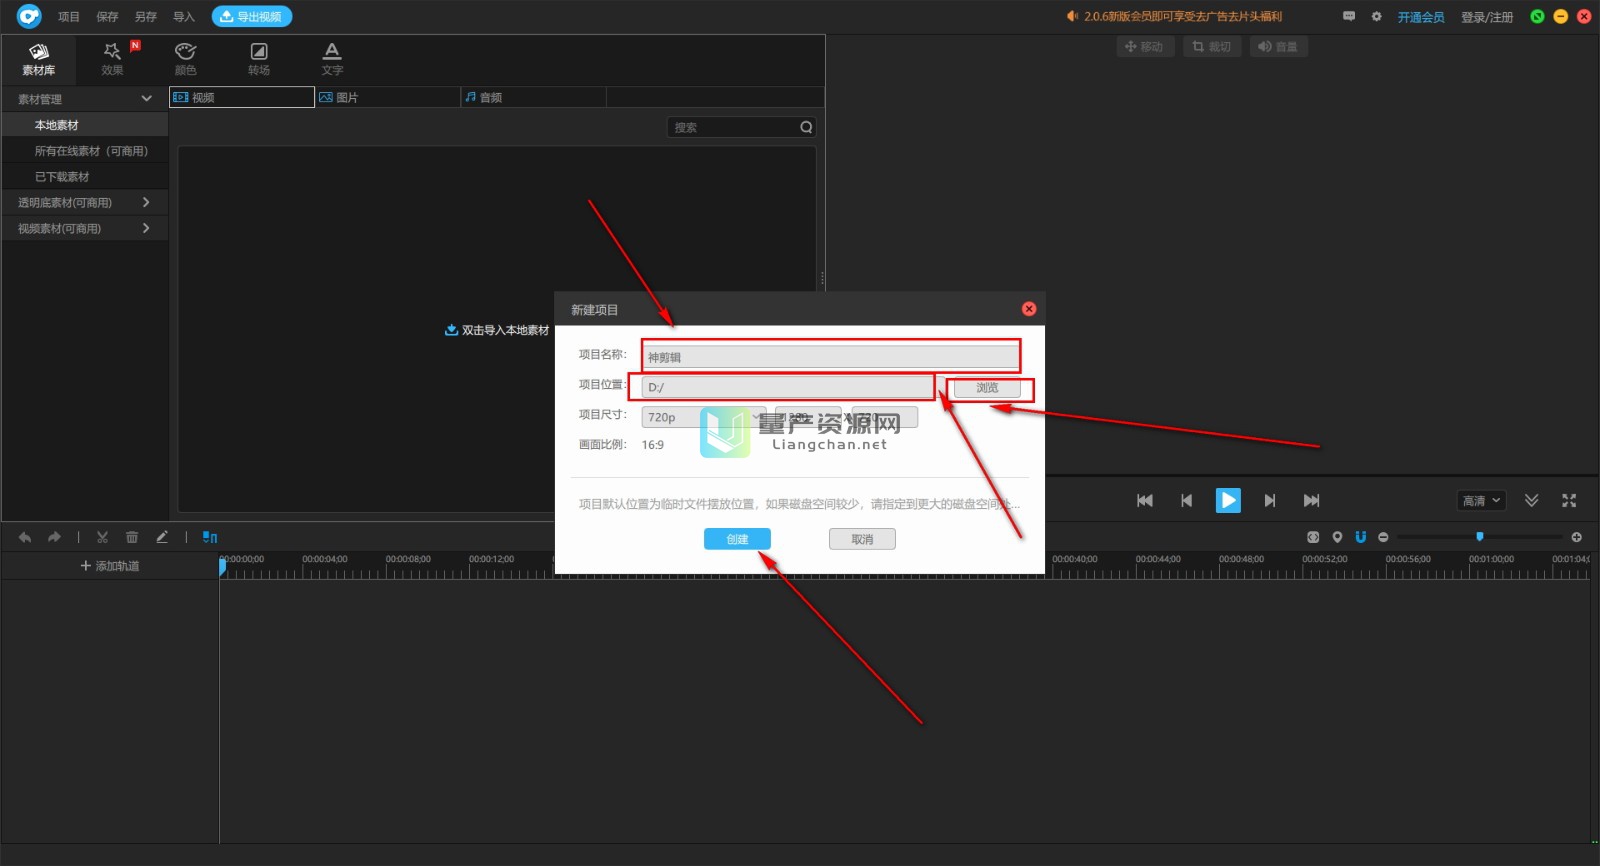This screenshot has height=866, width=1600.
Task: Click the plus zoom-in timeline icon
Action: pos(1577,537)
